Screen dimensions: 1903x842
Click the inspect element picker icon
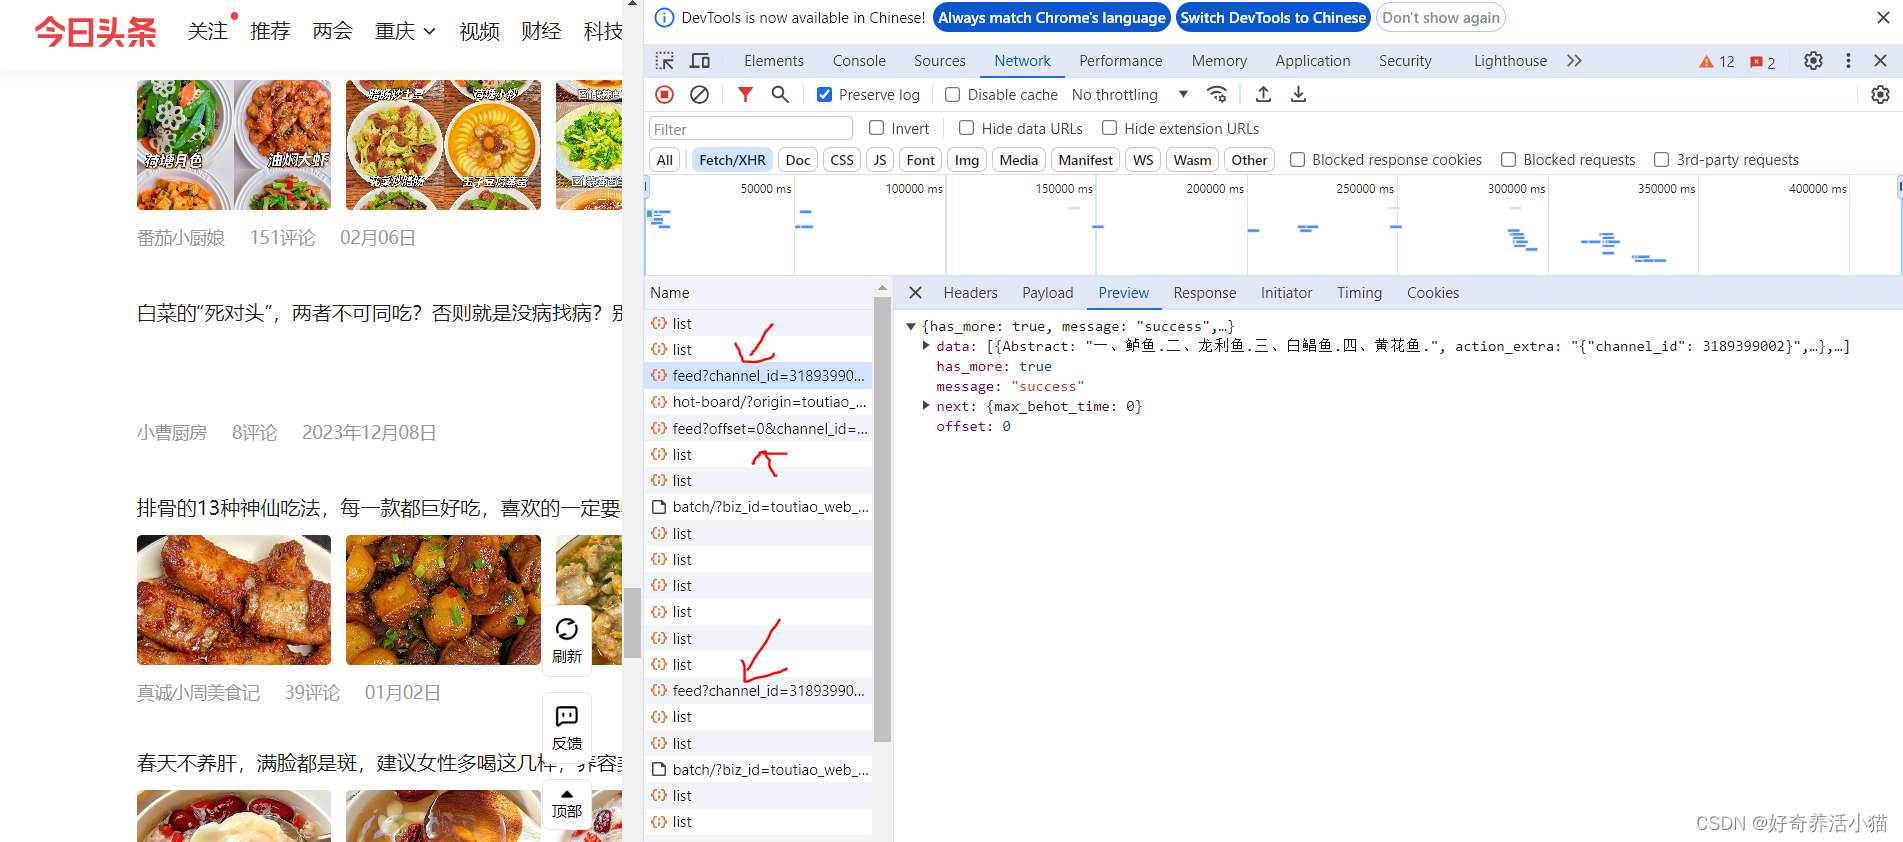point(664,61)
